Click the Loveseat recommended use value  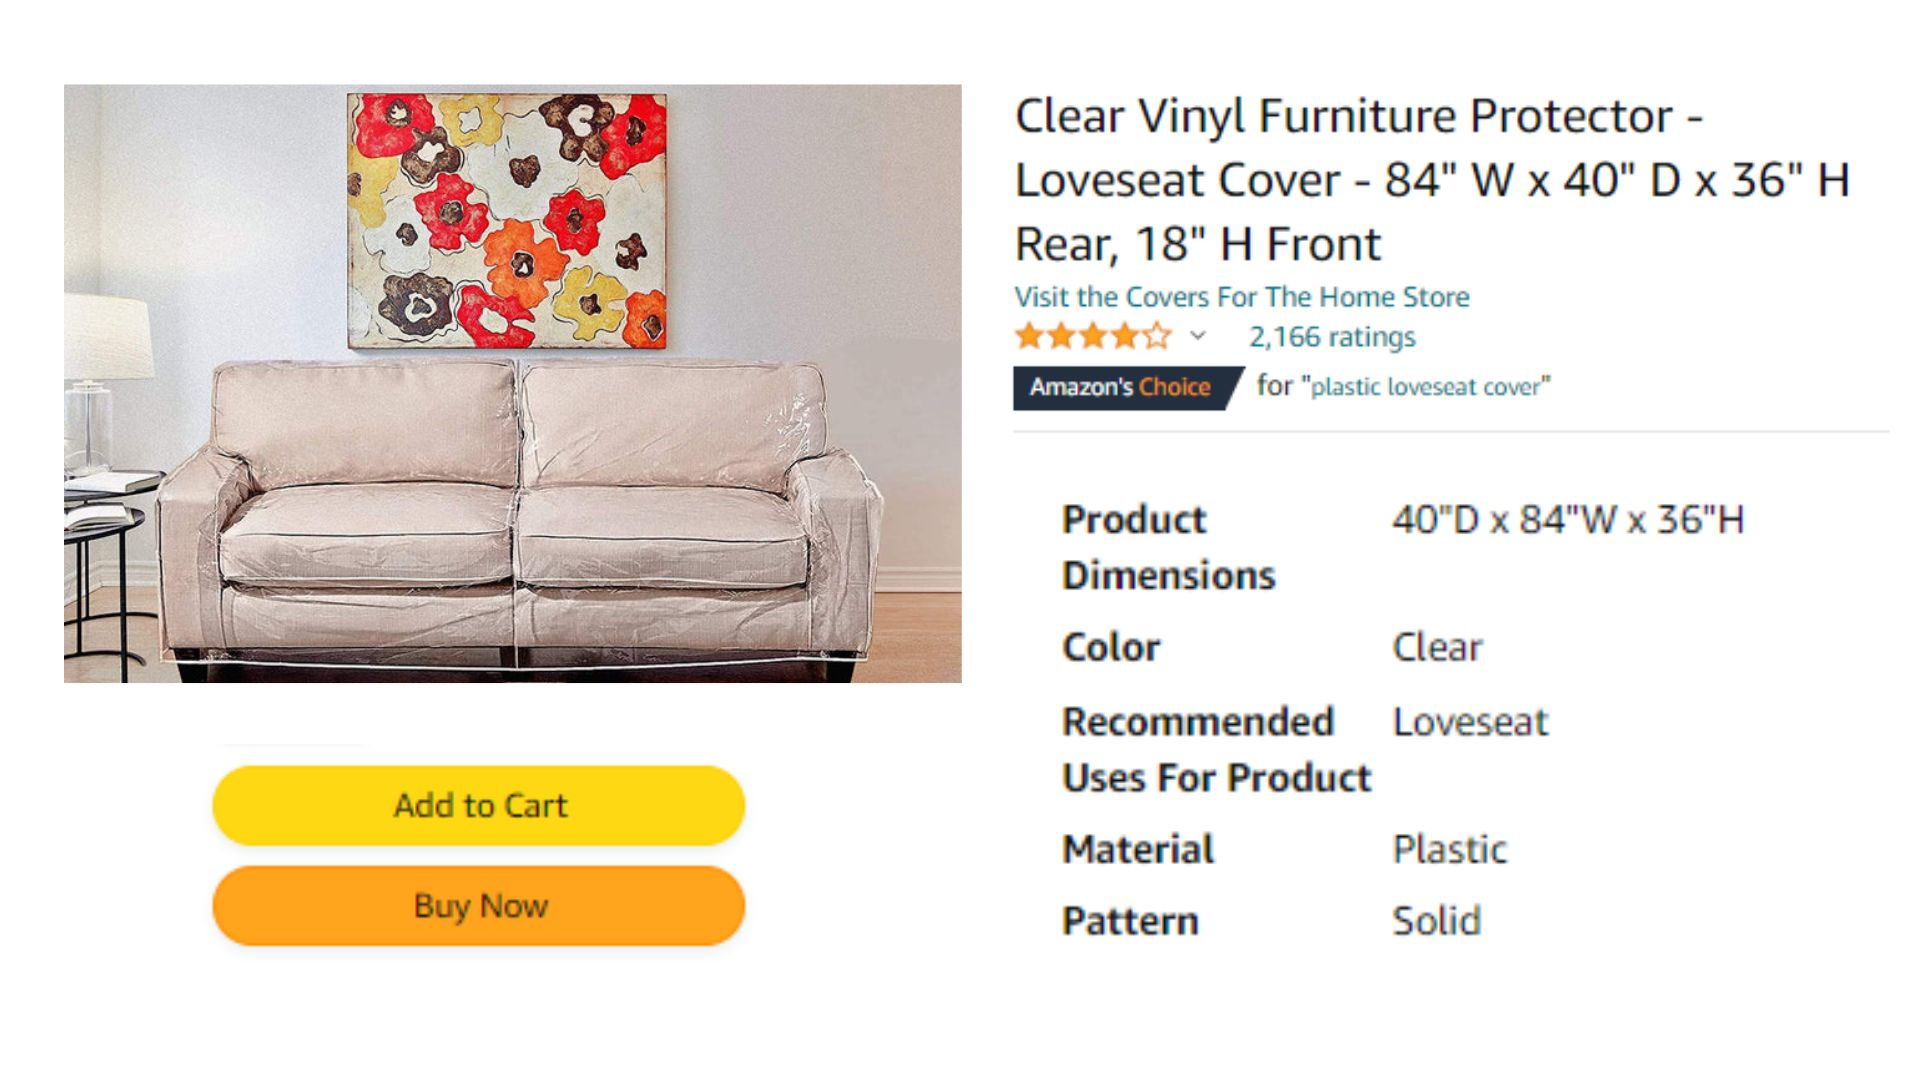coord(1470,722)
